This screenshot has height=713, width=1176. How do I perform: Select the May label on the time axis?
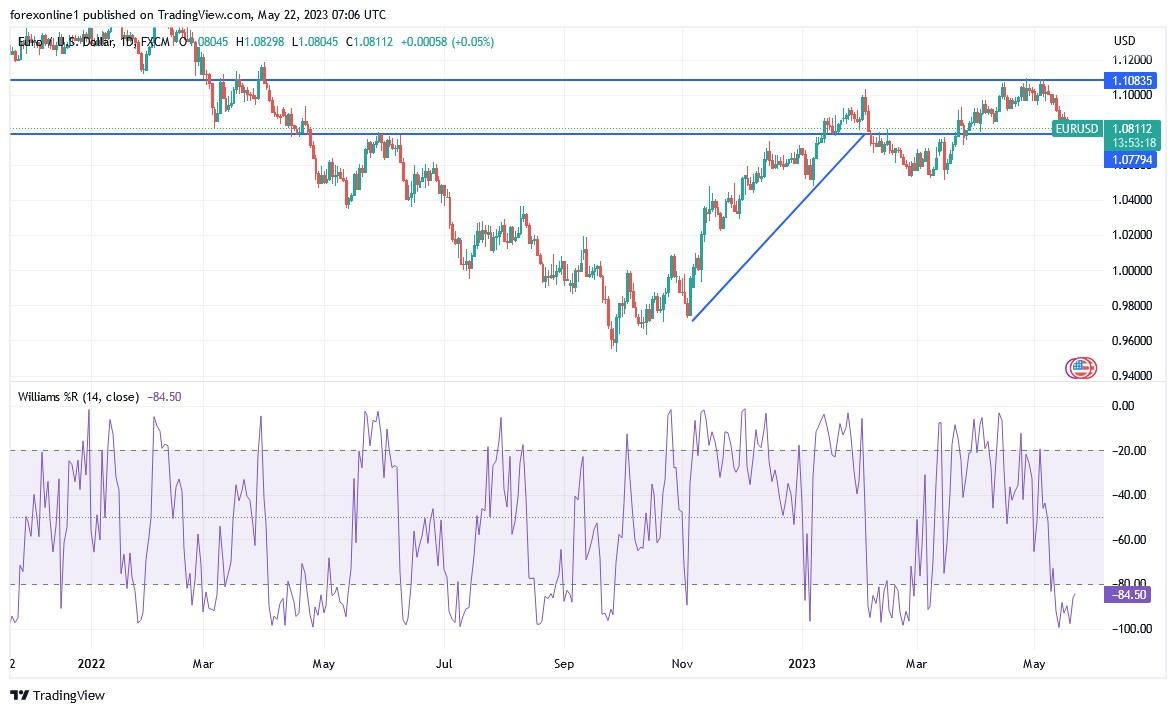click(1034, 663)
